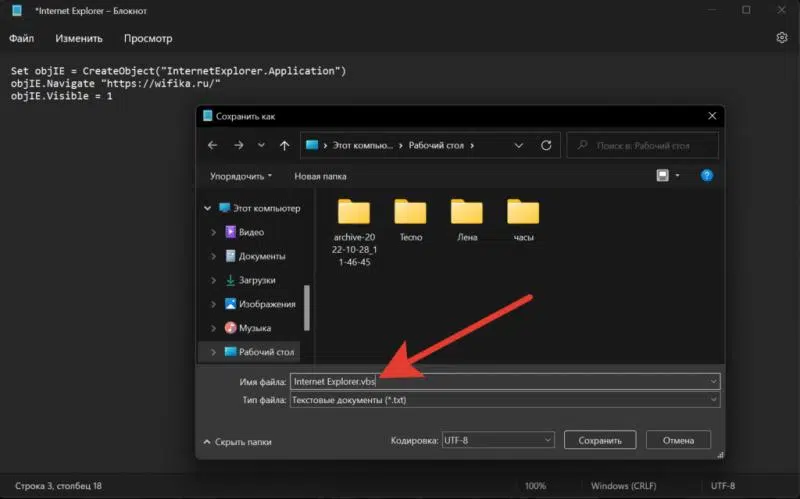Open the Просмотр menu

pos(148,39)
